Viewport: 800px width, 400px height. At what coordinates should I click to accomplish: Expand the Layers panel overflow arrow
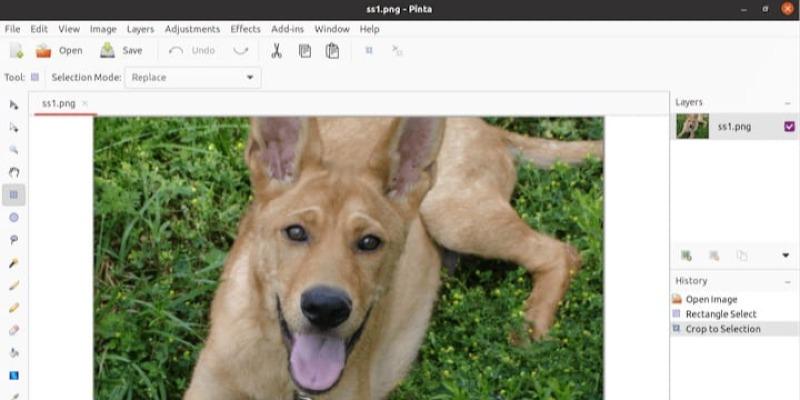[785, 256]
